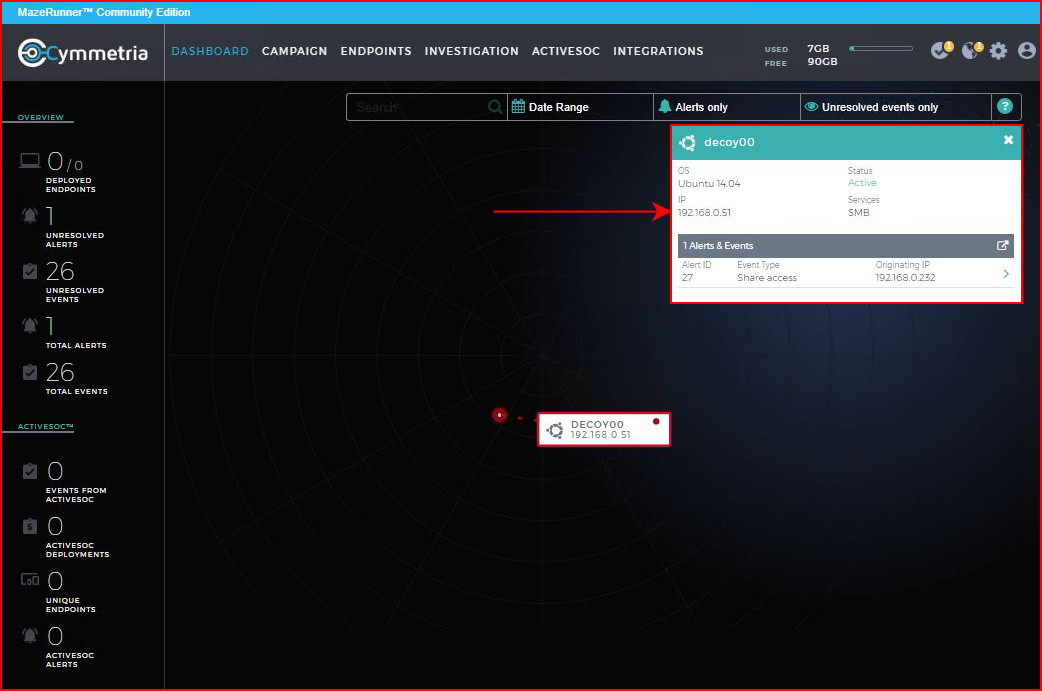This screenshot has height=691, width=1042.
Task: Click the magnifier icon in the search box
Action: coord(495,106)
